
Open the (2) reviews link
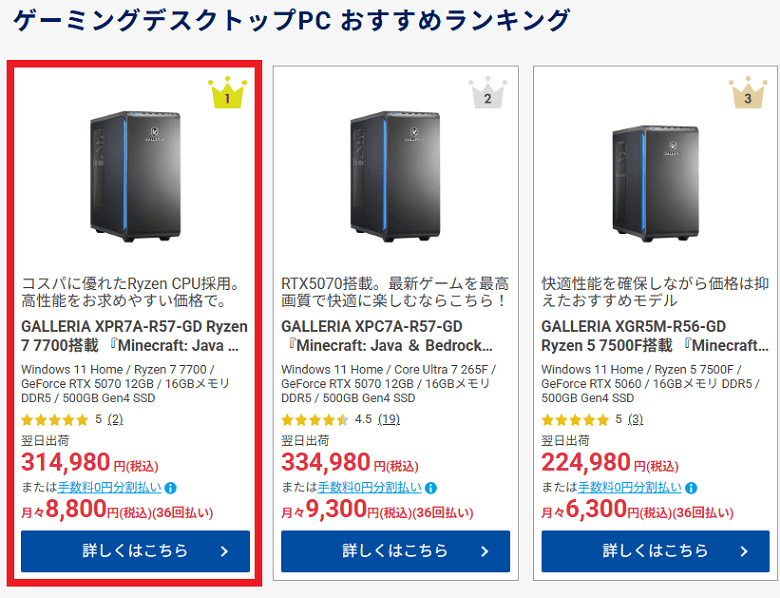pyautogui.click(x=115, y=419)
